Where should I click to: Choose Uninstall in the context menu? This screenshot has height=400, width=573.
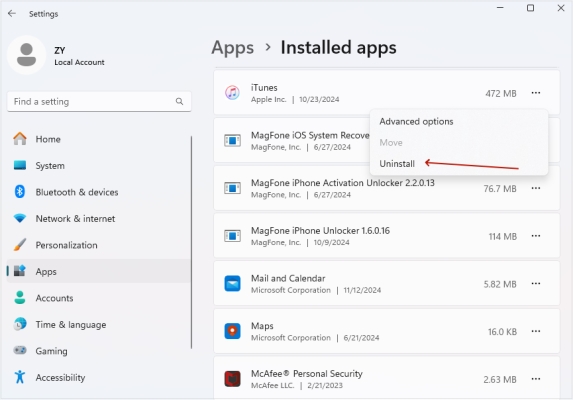click(397, 164)
